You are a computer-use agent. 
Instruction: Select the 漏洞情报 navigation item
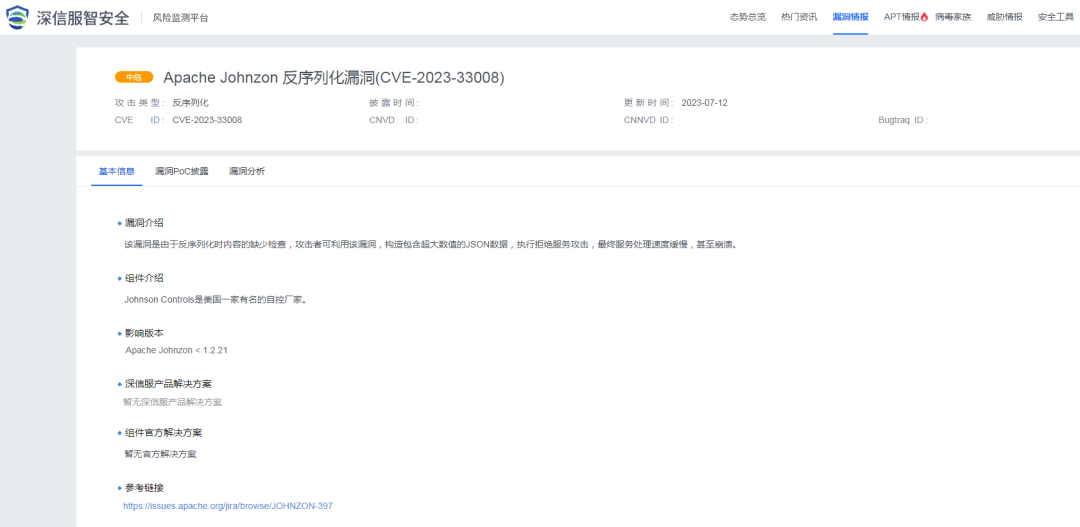(x=851, y=17)
